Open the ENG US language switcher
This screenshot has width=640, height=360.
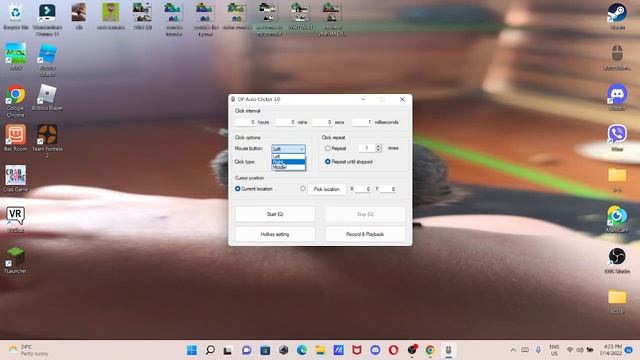click(x=554, y=350)
